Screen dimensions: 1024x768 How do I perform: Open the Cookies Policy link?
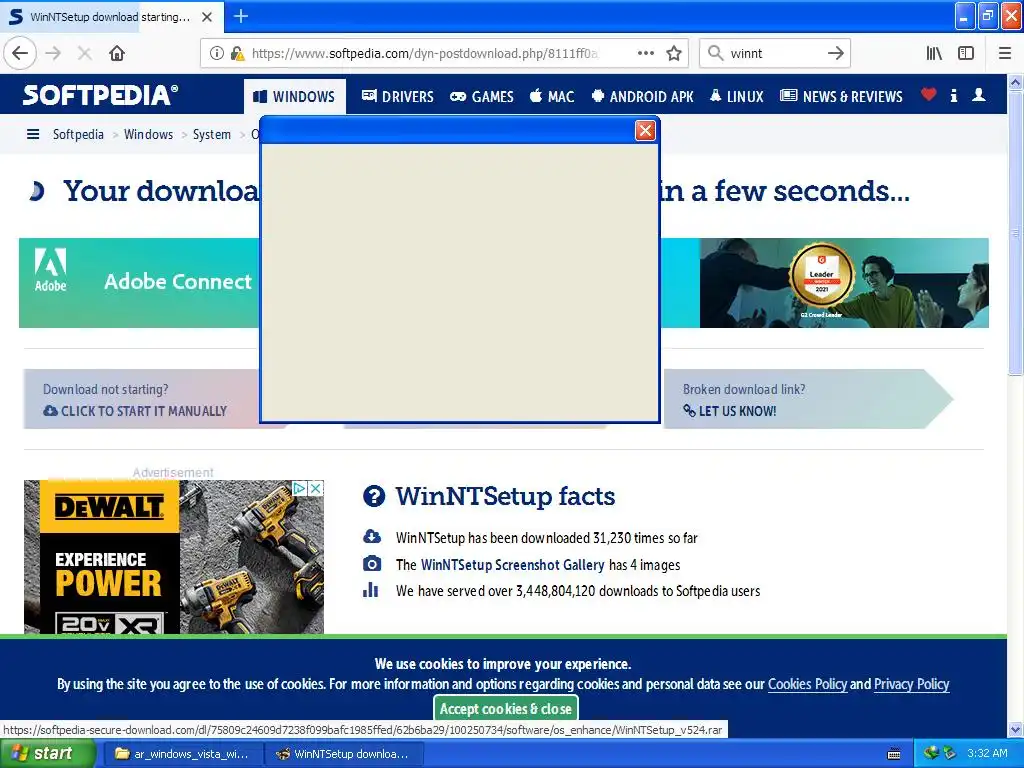tap(807, 684)
